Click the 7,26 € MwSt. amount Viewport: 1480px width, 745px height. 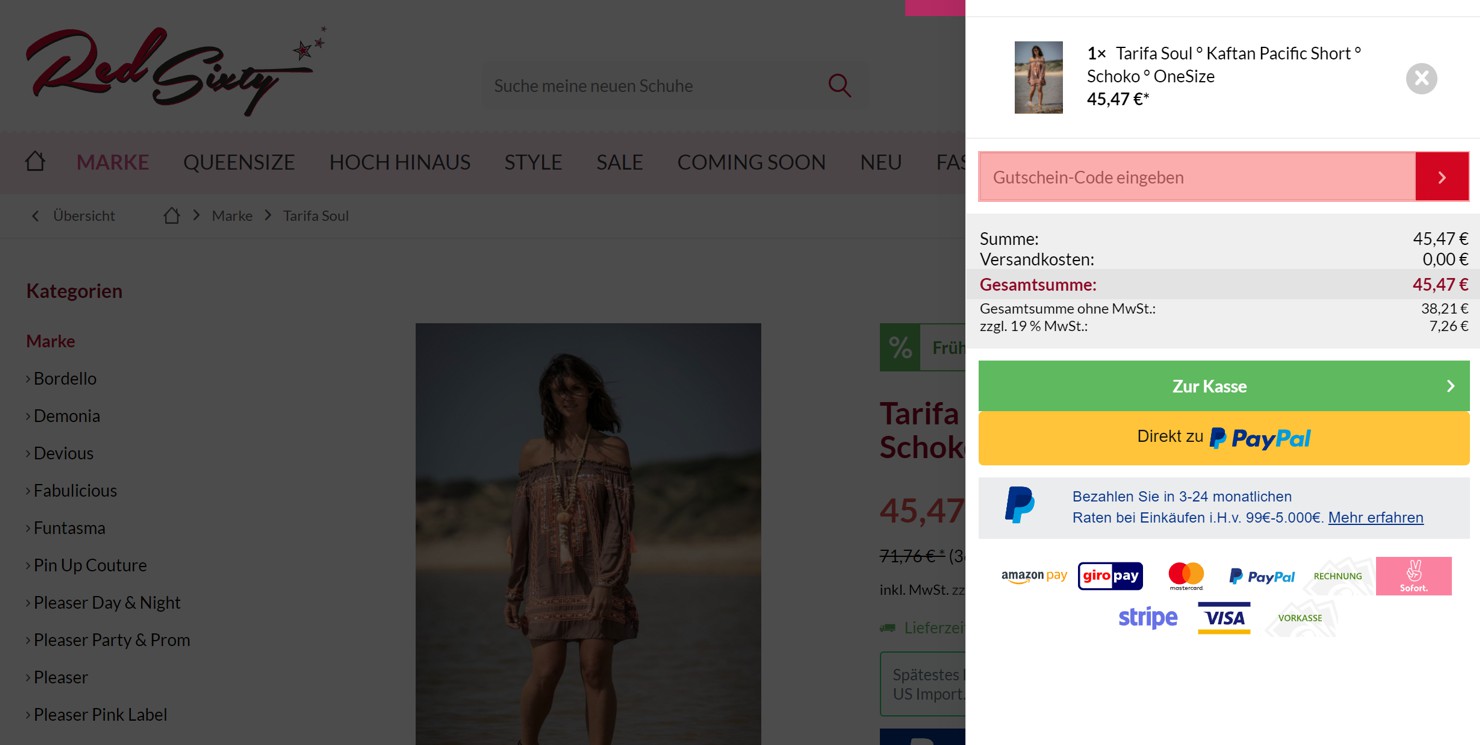(1448, 326)
